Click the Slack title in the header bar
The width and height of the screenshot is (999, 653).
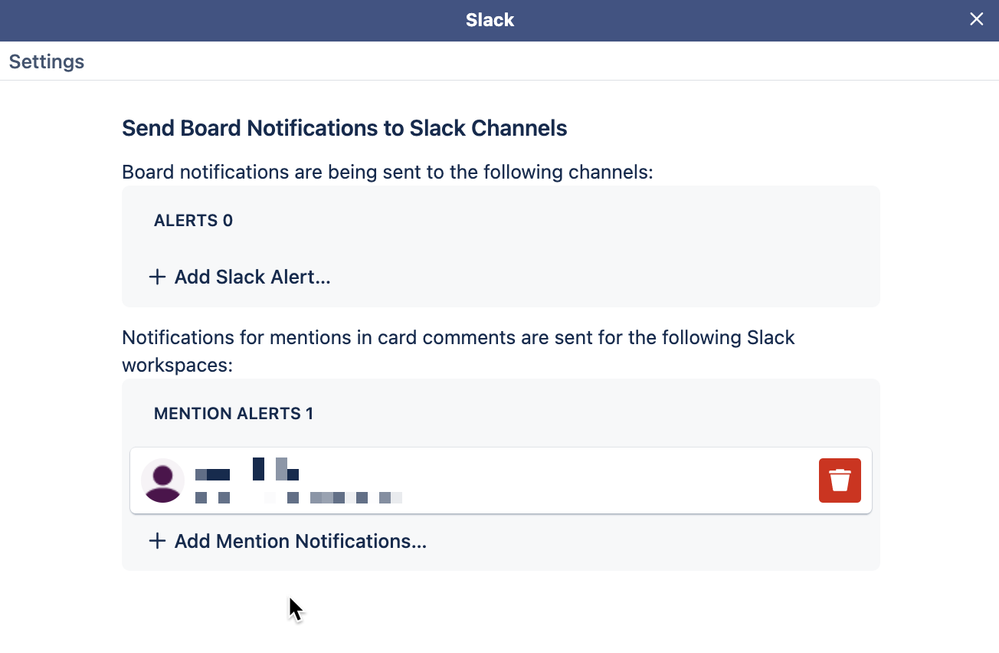(489, 20)
